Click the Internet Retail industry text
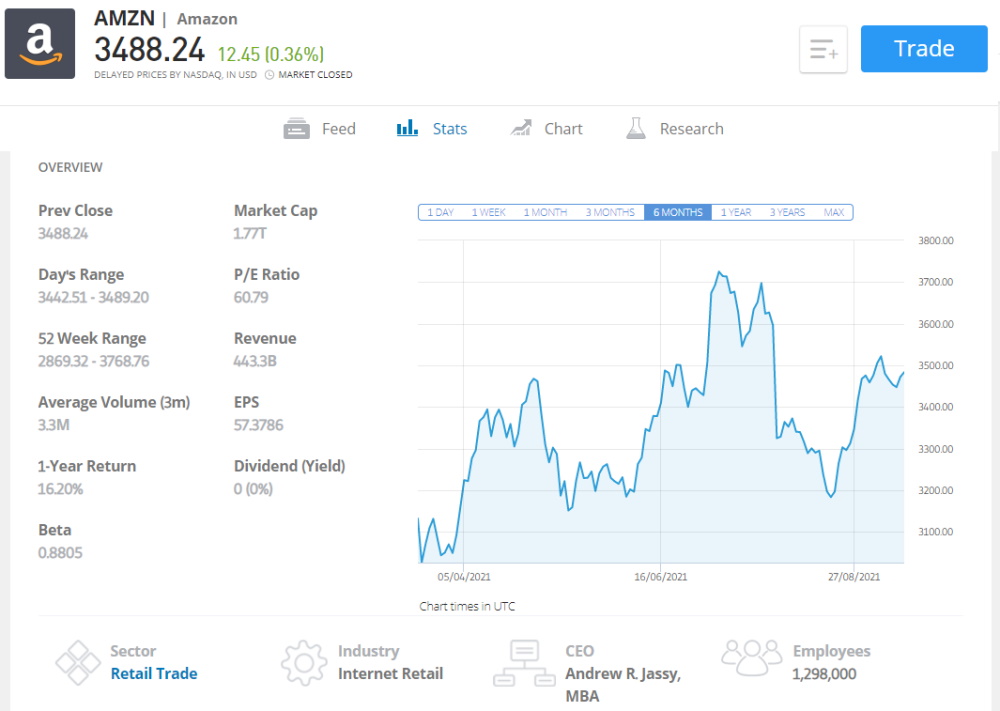Viewport: 1000px width, 711px height. tap(390, 673)
